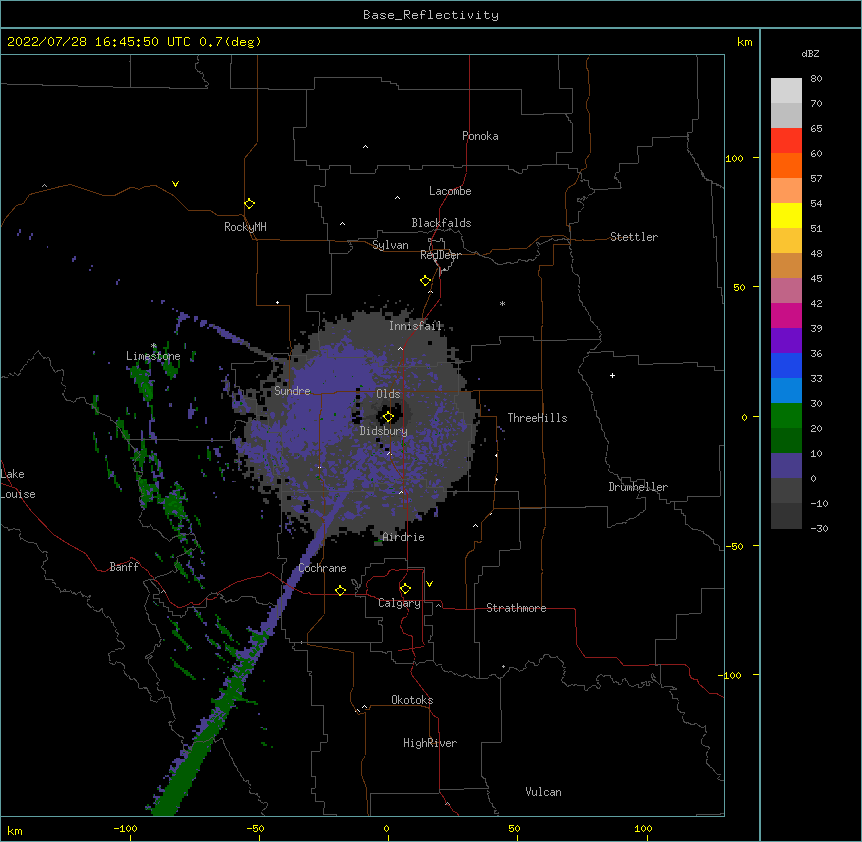Click the Airdrie label
Viewport: 862px width, 842px height.
coord(404,537)
